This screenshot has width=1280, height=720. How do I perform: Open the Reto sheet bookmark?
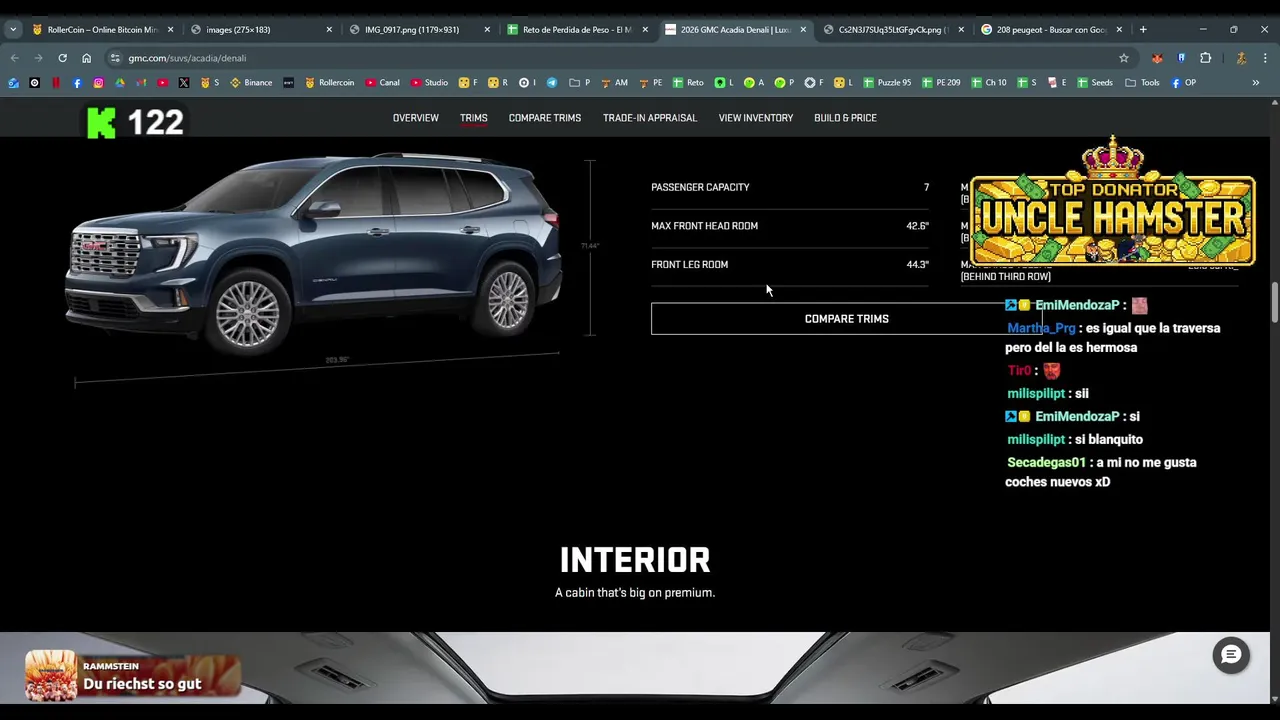pos(688,83)
